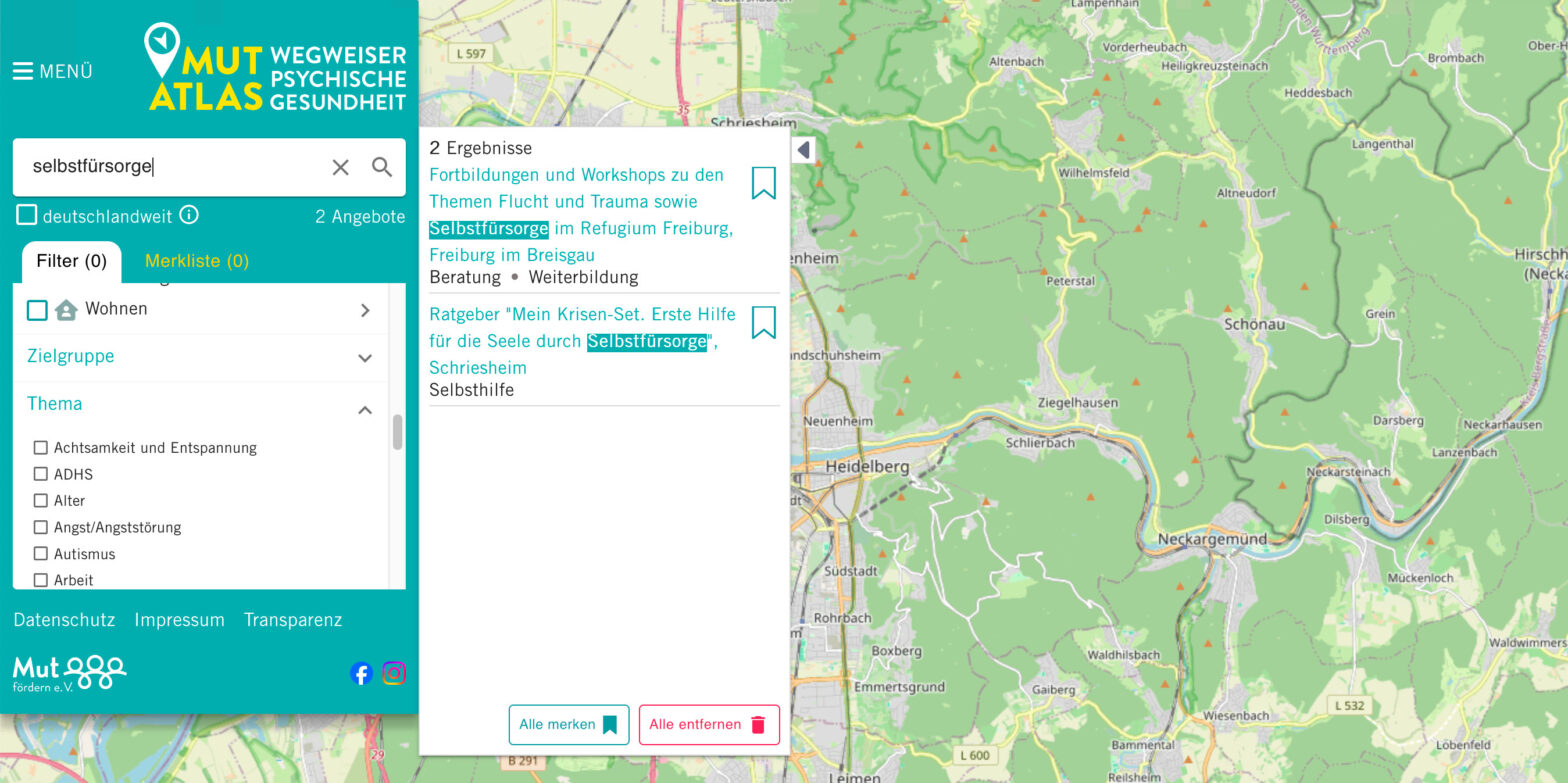Open the Fortbildungen und Workshops result
1568x783 pixels.
point(582,215)
